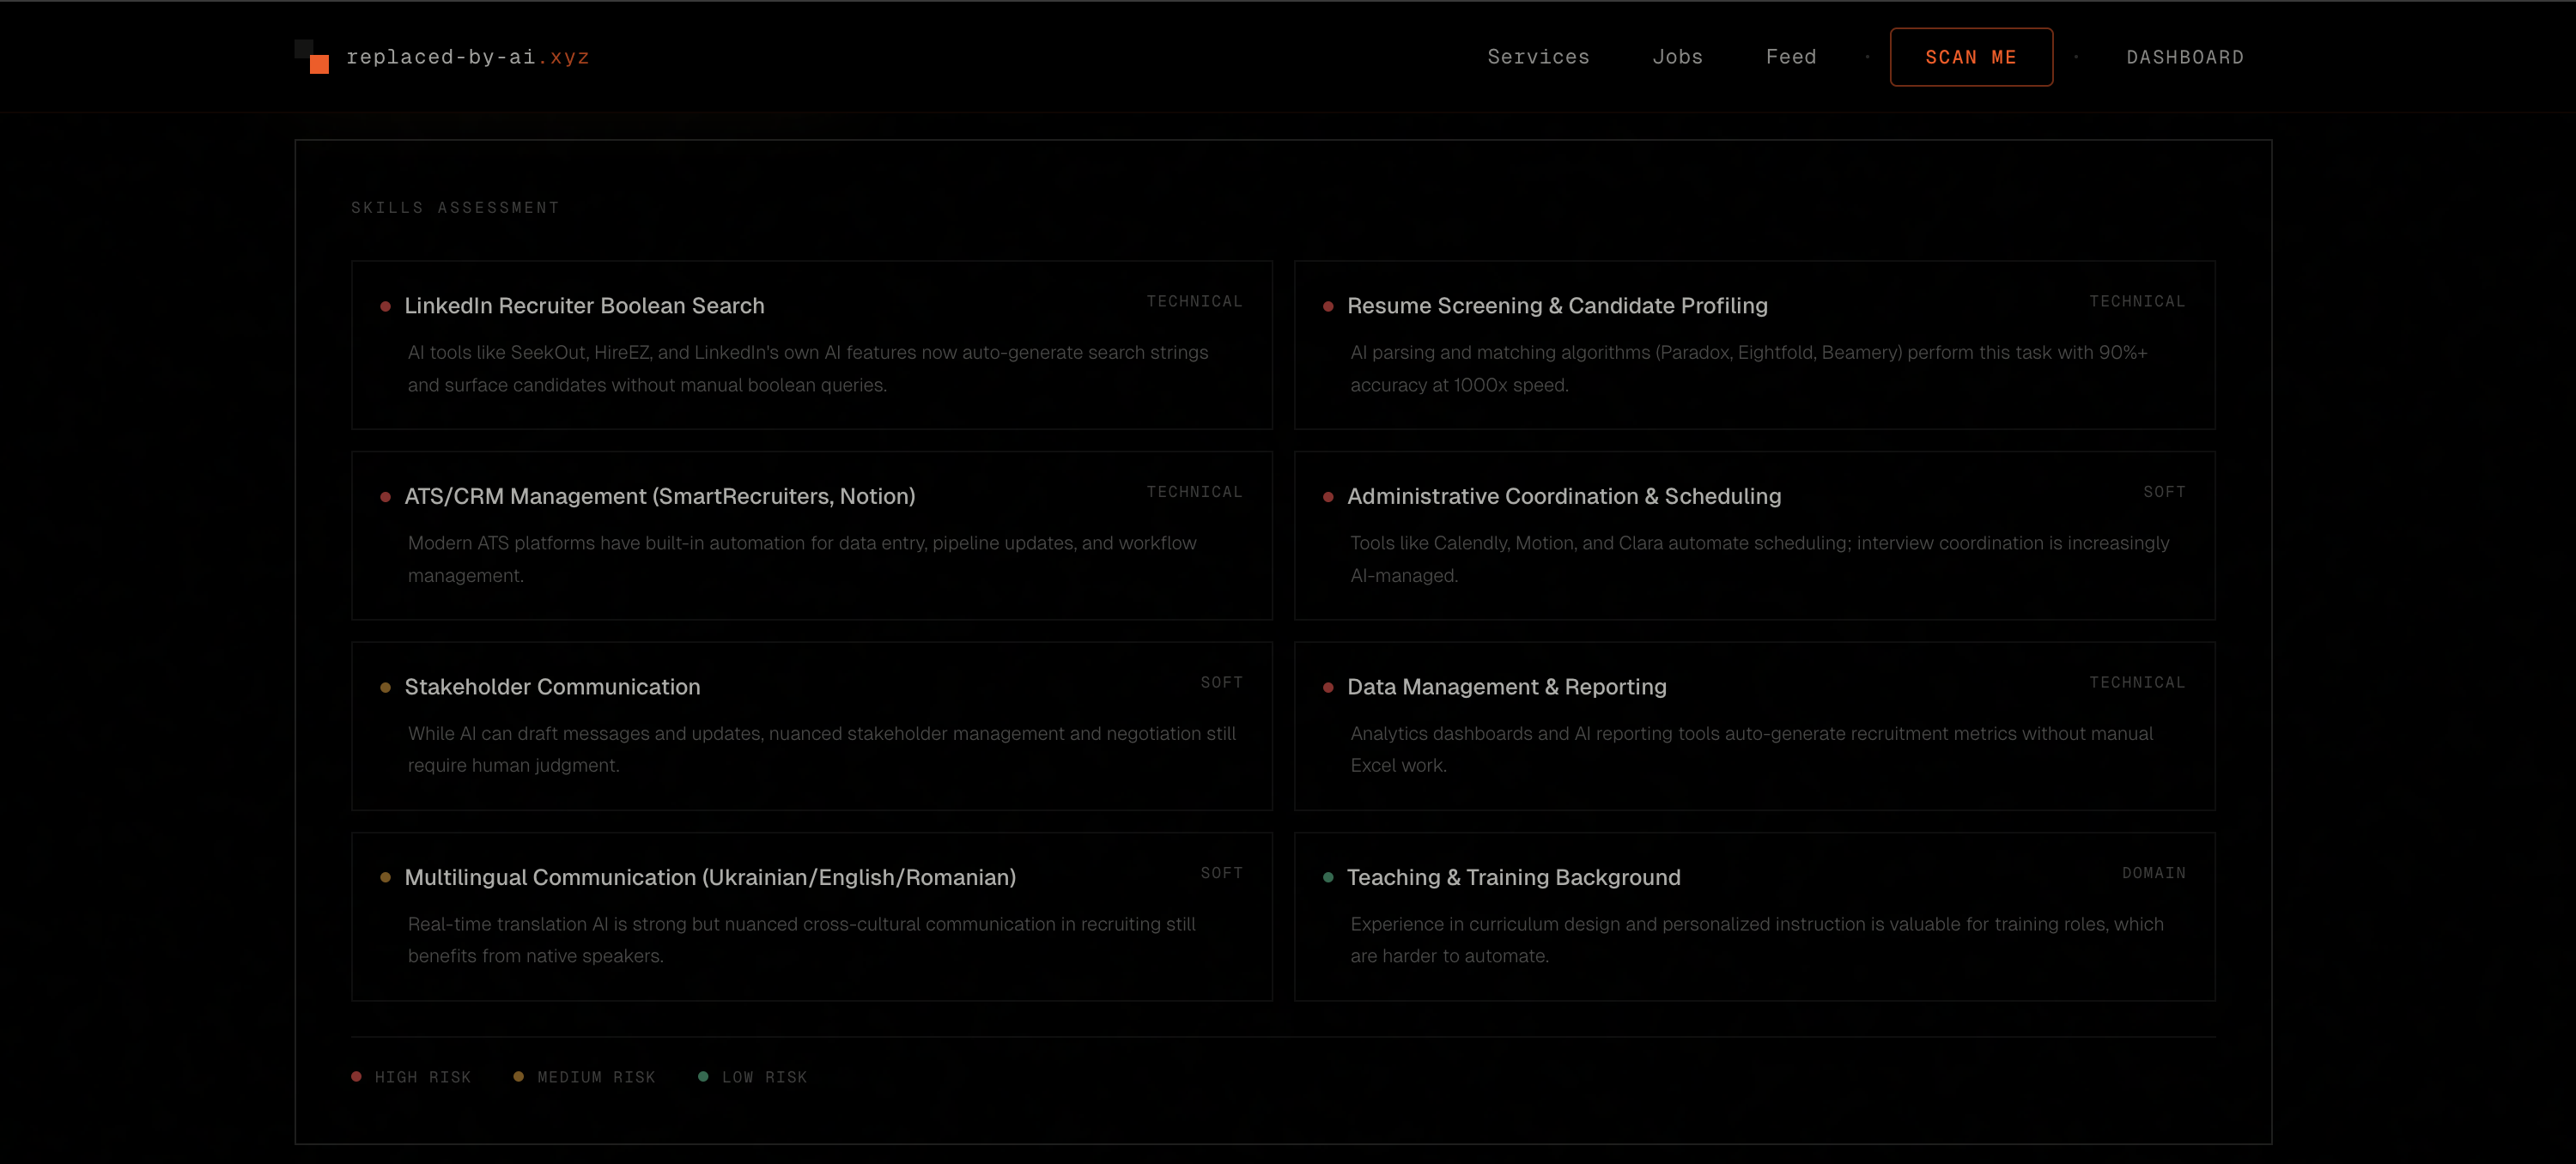Viewport: 2576px width, 1164px height.
Task: Click the SOFT label on Stakeholder Communication card
Action: tap(1222, 682)
